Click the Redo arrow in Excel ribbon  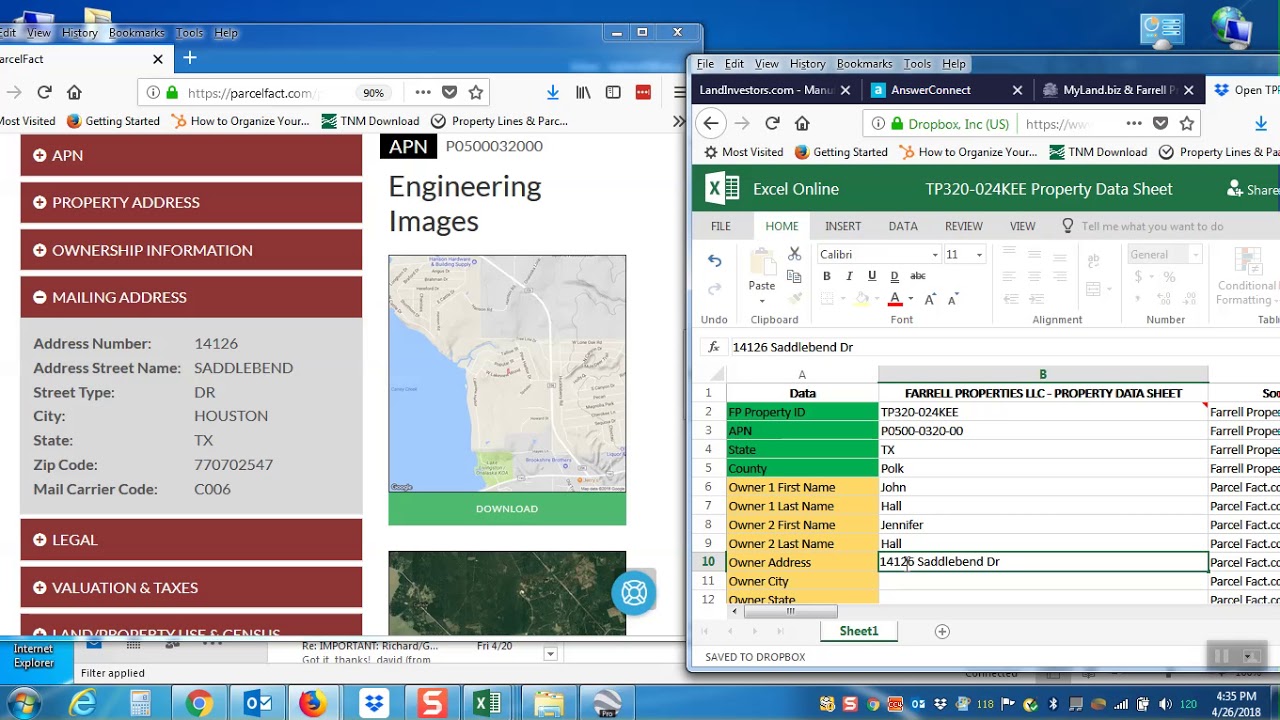[714, 290]
